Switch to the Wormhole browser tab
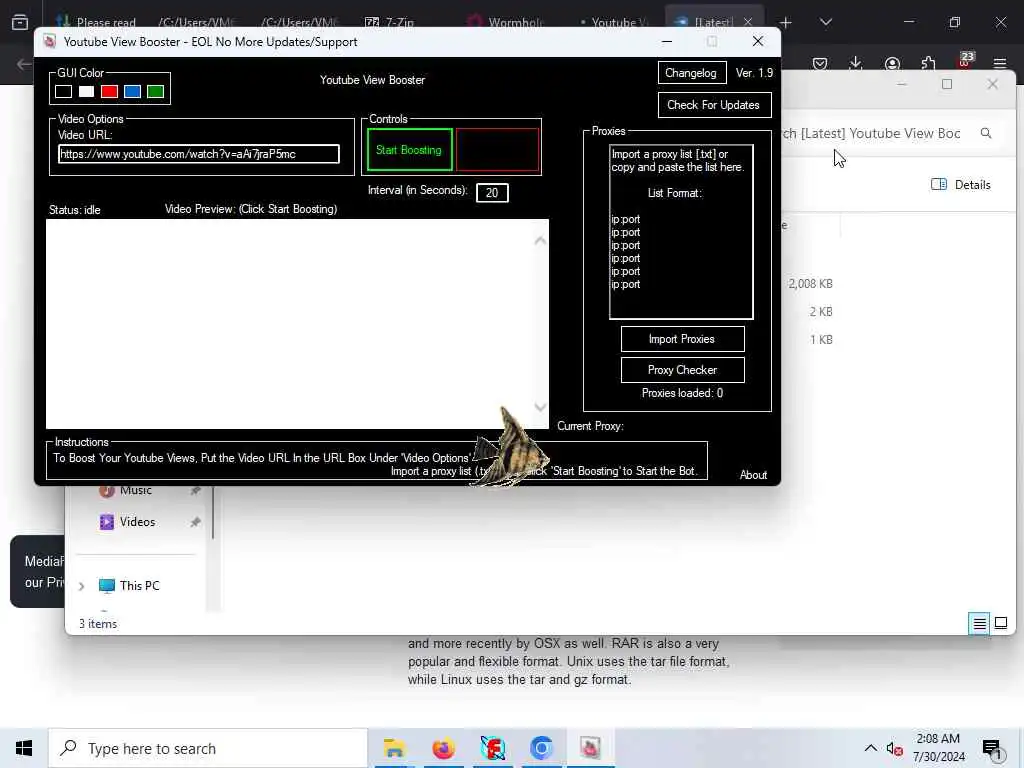 (507, 23)
